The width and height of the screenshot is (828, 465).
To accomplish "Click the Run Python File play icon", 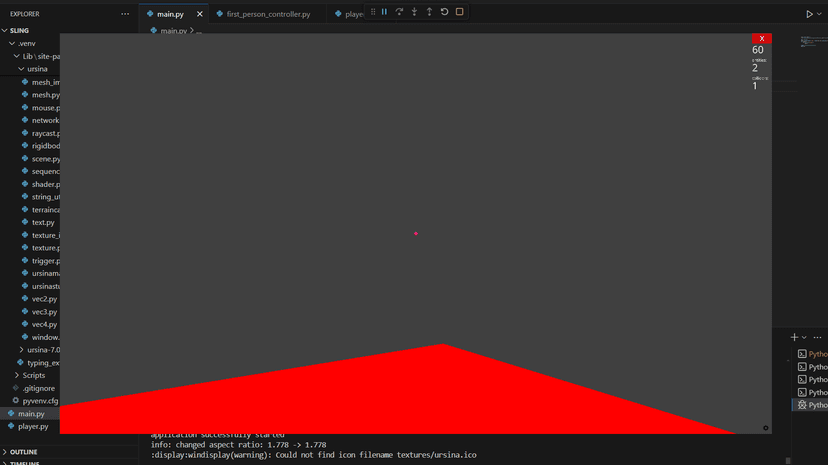I will 809,14.
